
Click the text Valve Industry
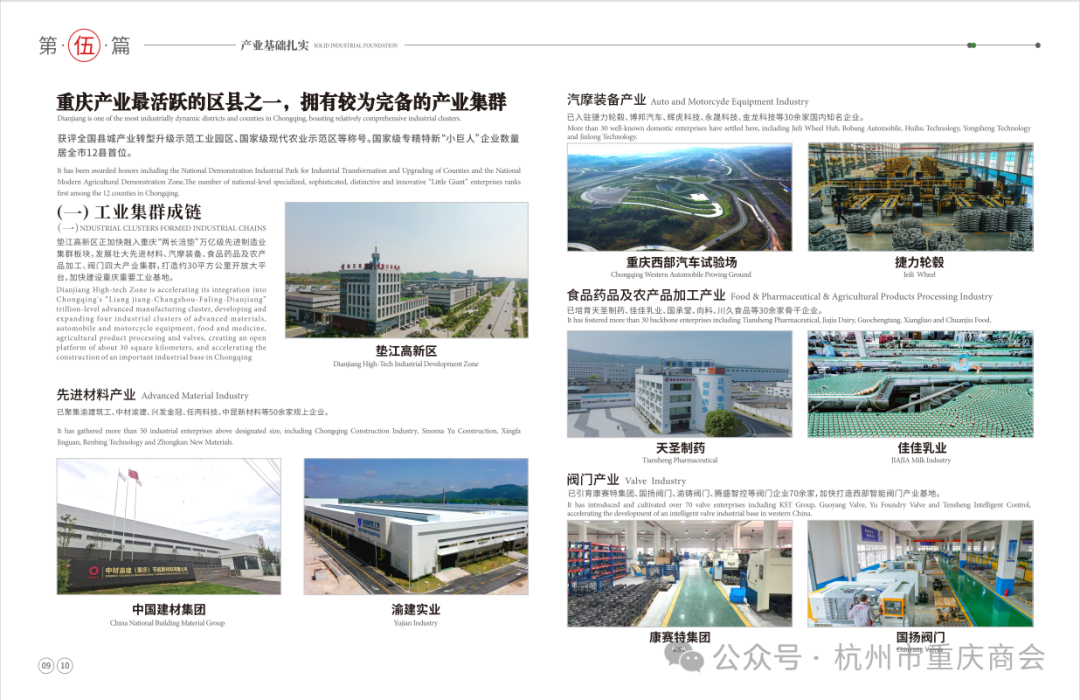pyautogui.click(x=656, y=481)
